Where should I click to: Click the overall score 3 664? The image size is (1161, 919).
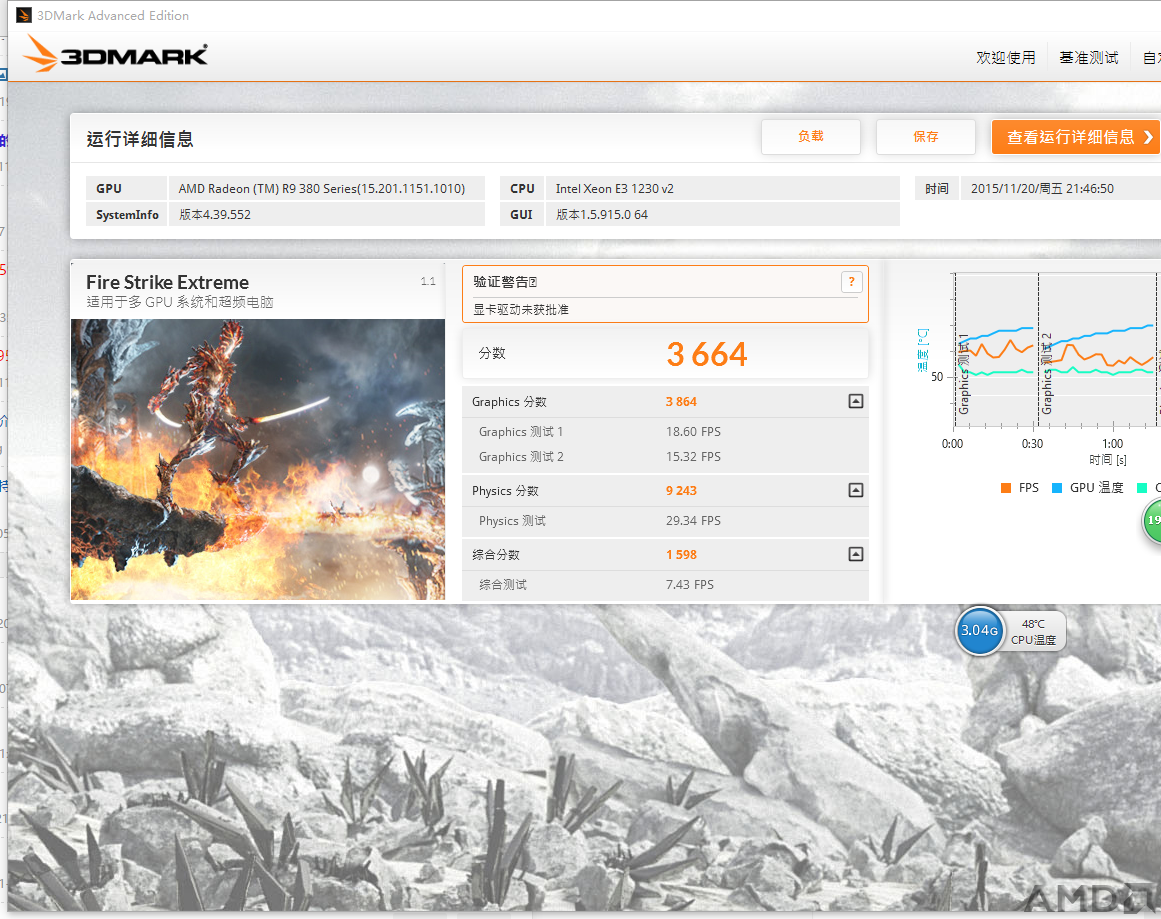coord(707,354)
